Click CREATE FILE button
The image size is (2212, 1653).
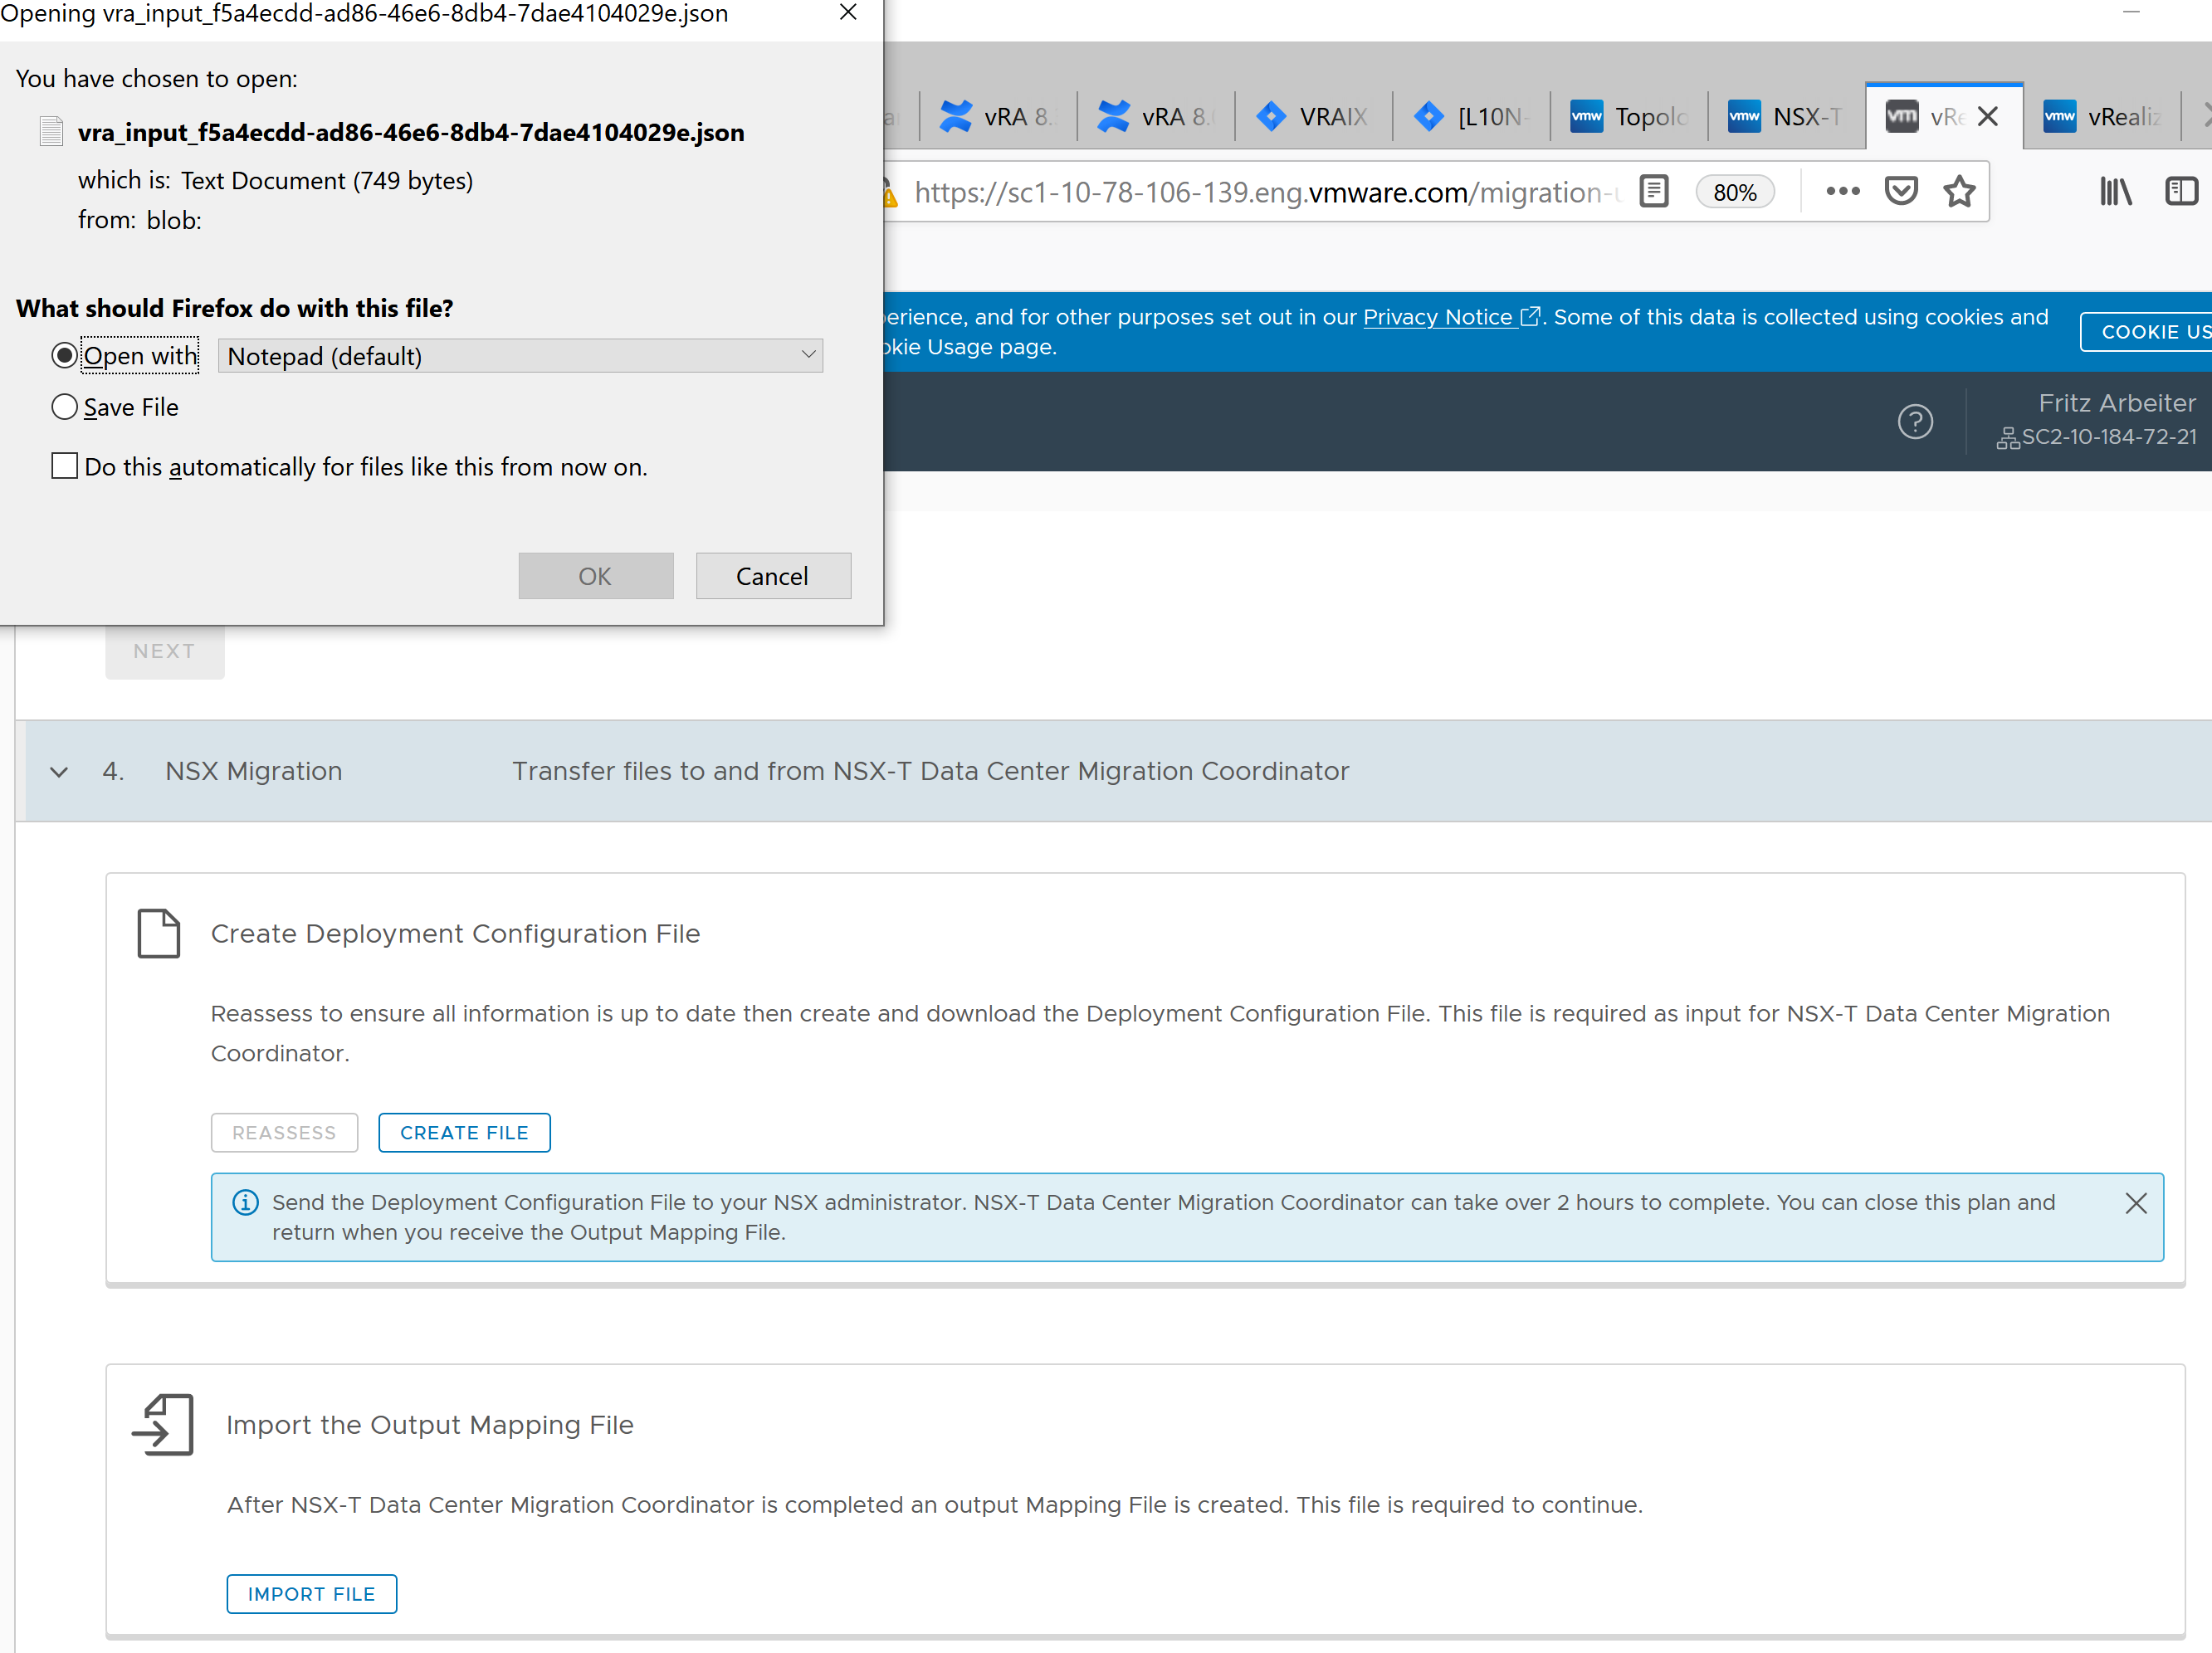(x=464, y=1130)
